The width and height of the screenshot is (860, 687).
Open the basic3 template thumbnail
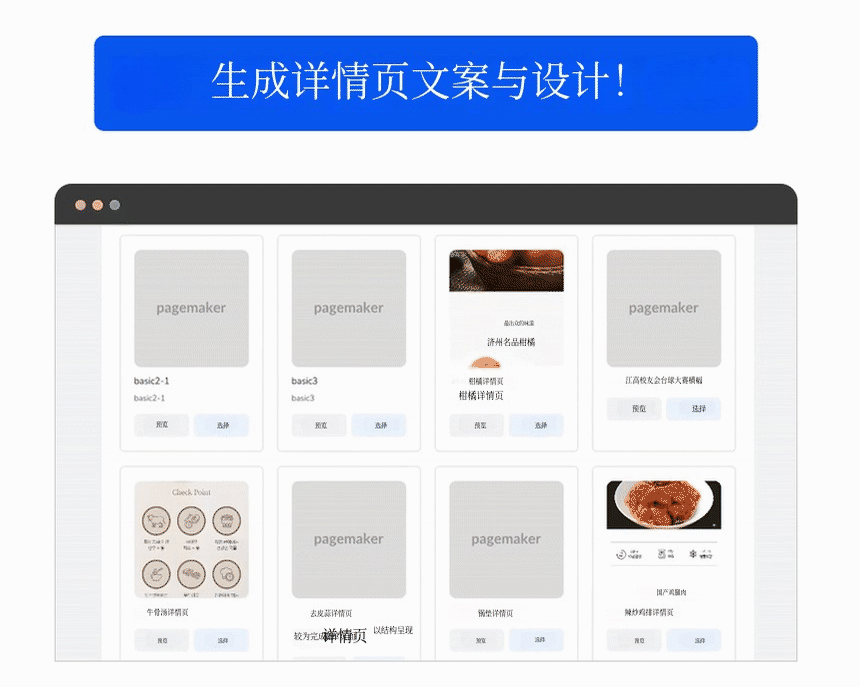click(x=348, y=308)
